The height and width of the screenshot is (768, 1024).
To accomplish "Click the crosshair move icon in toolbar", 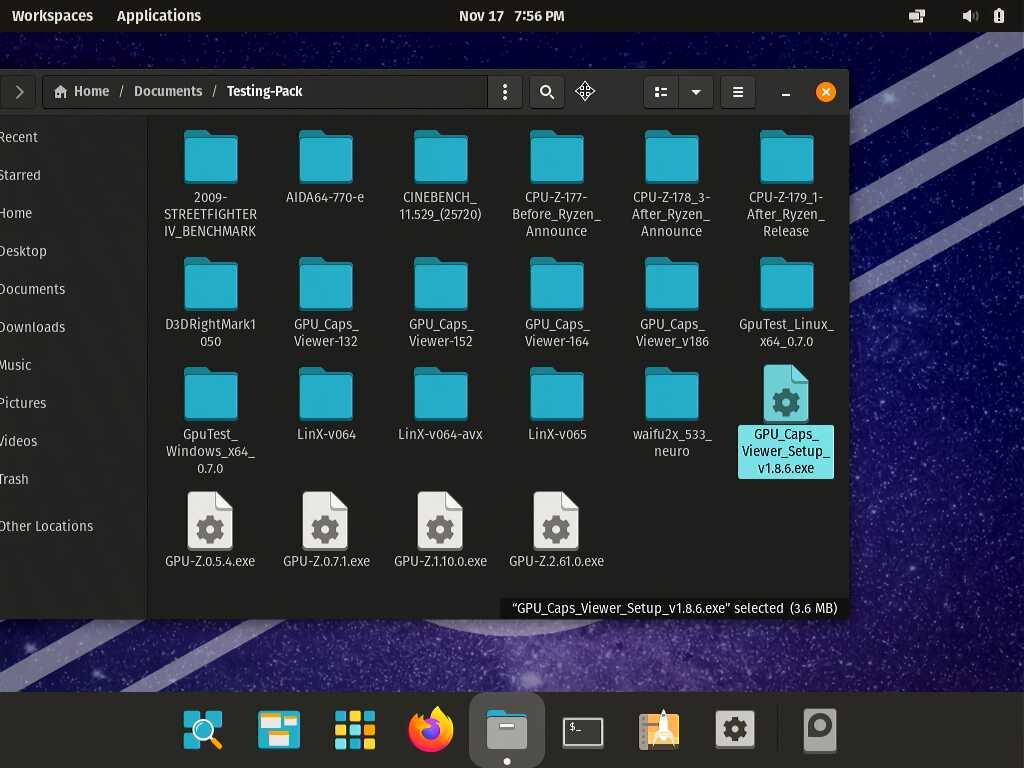I will 584,91.
